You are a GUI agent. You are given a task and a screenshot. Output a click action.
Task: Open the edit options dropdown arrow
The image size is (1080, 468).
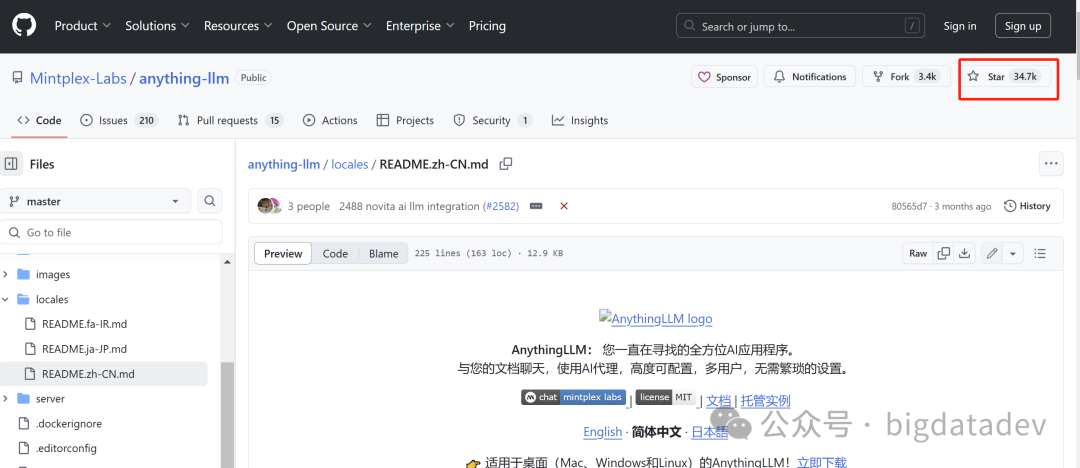(1012, 254)
